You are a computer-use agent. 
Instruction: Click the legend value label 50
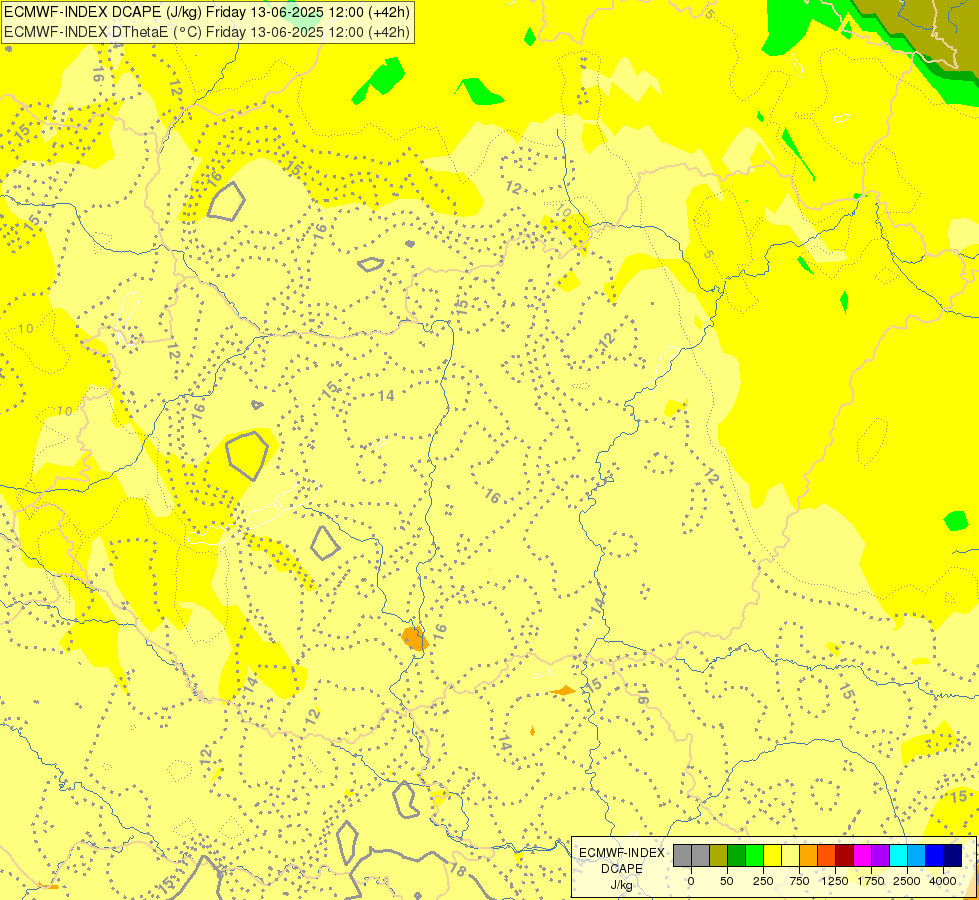[727, 881]
